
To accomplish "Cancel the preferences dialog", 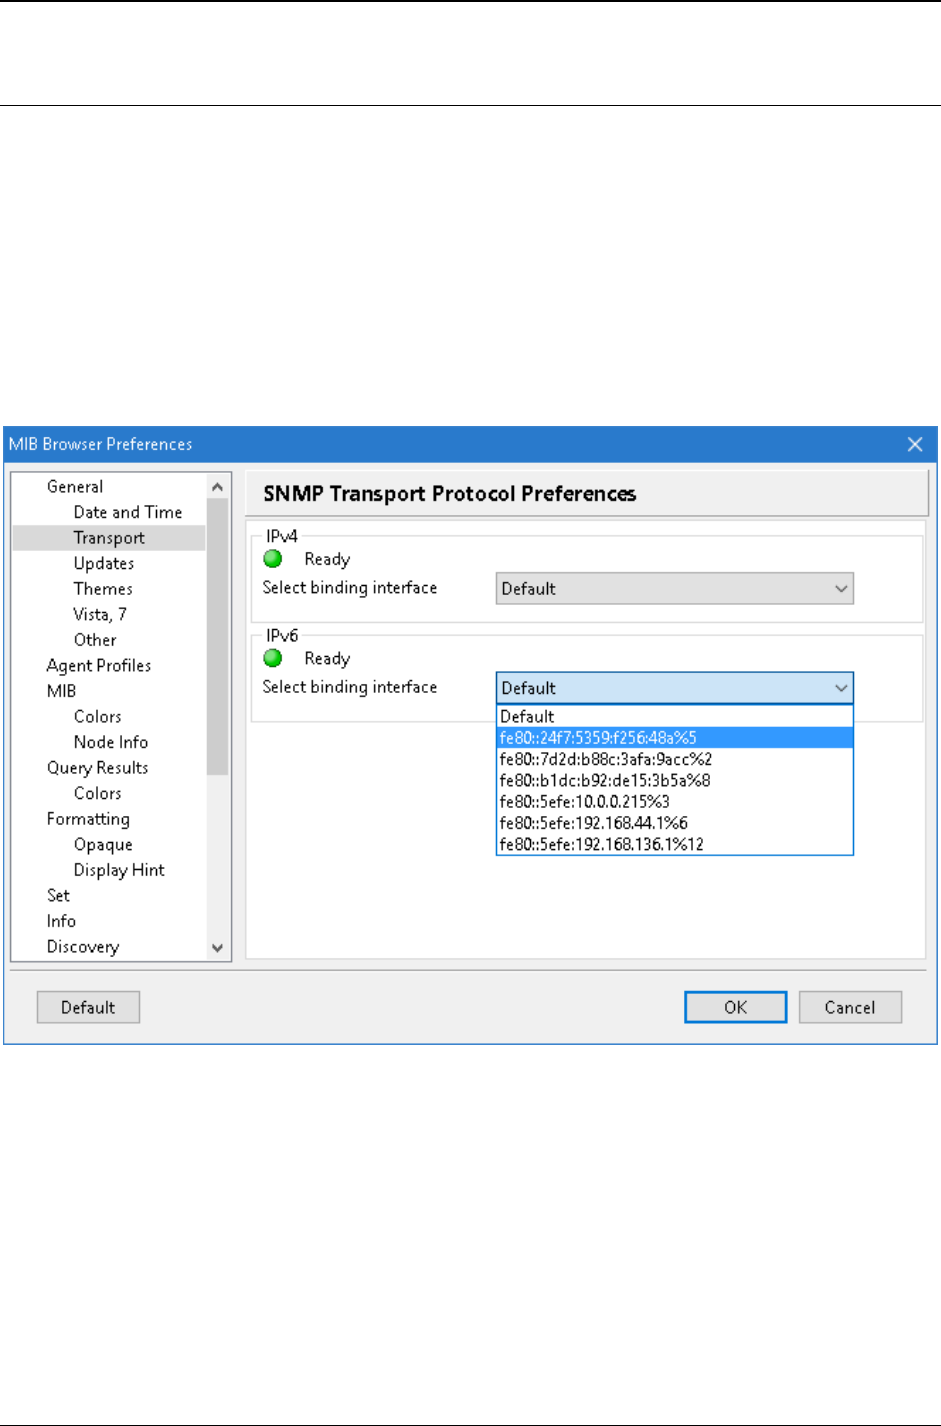I will [850, 1007].
